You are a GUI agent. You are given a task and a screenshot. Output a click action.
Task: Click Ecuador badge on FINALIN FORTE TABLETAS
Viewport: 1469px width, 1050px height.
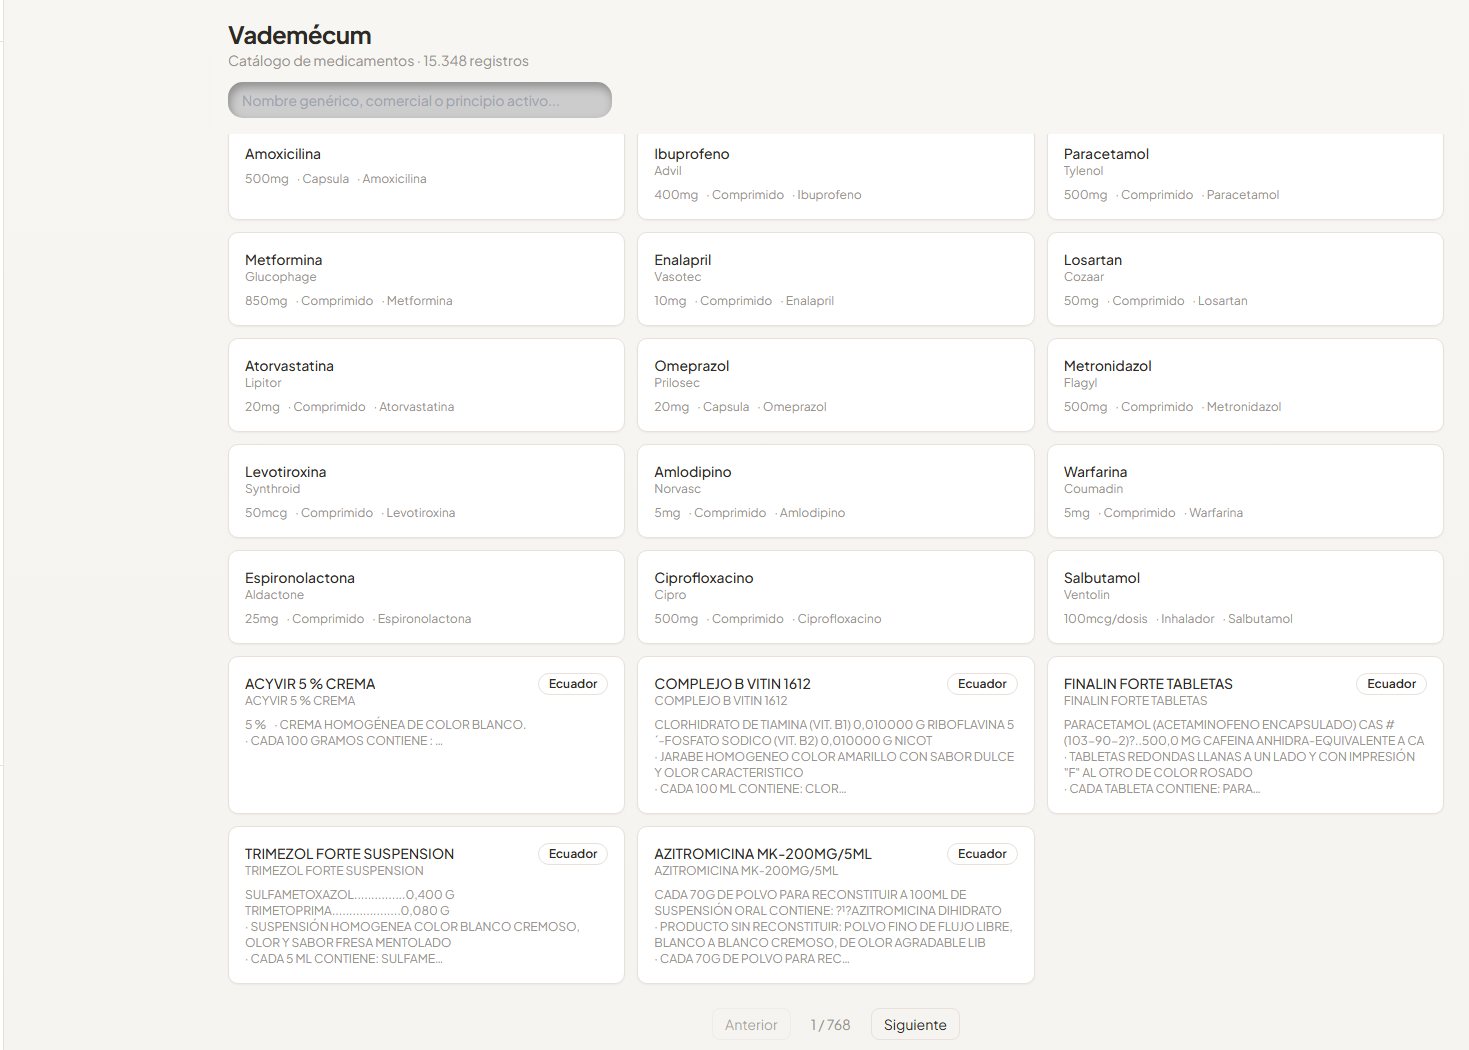click(x=1391, y=684)
